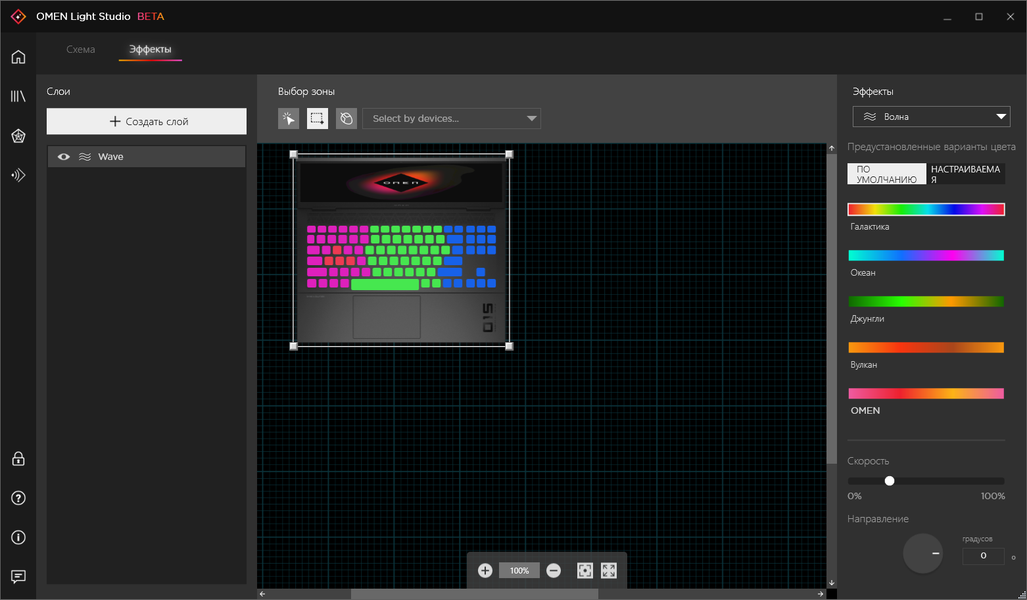The width and height of the screenshot is (1027, 600).
Task: Switch to the Эффекты tab
Action: (x=150, y=49)
